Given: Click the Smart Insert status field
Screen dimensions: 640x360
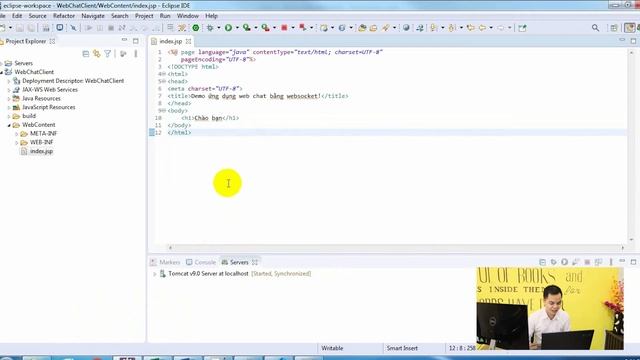Looking at the screenshot, I should tap(402, 348).
